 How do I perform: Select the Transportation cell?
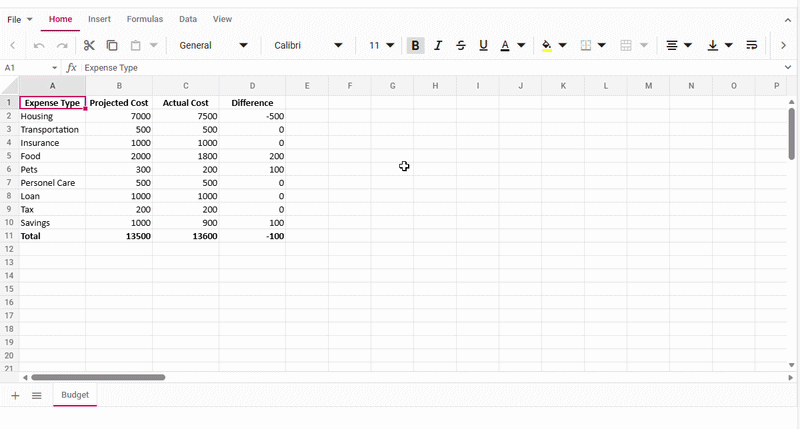(52, 130)
